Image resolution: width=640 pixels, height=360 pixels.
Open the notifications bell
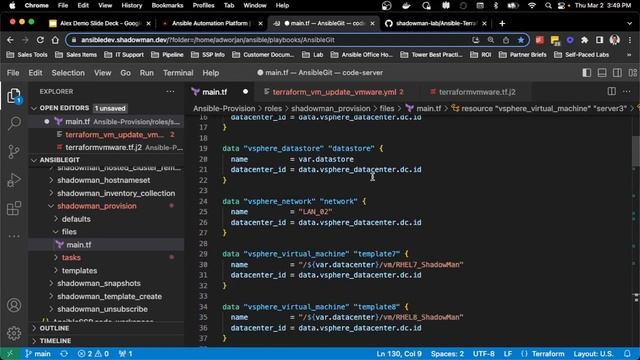click(x=627, y=353)
